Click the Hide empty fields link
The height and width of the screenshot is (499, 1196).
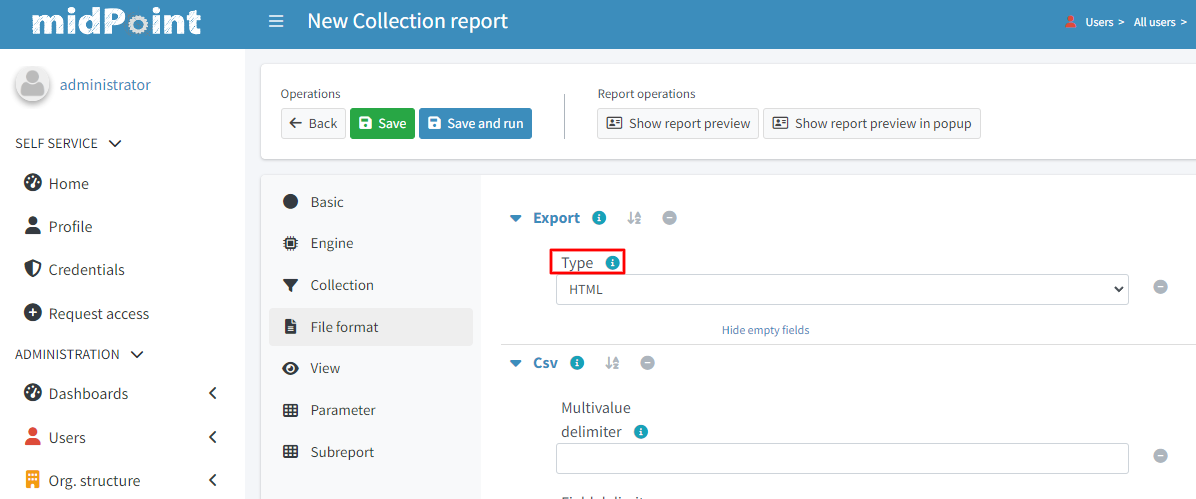(765, 330)
